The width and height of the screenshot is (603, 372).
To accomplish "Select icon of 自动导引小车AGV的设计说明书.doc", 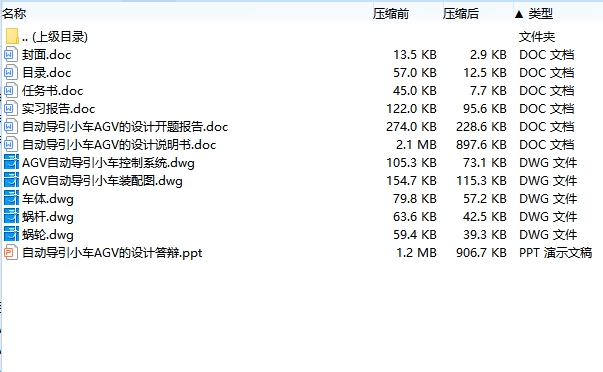I will click(10, 145).
